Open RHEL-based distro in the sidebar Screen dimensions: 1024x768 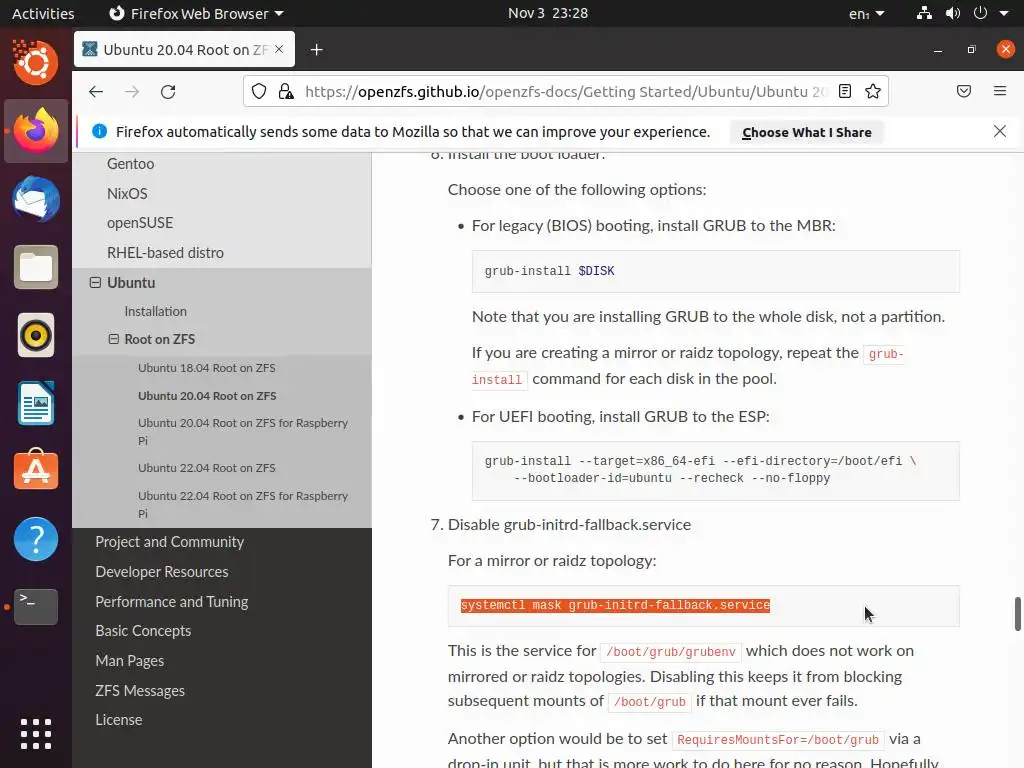pos(165,253)
